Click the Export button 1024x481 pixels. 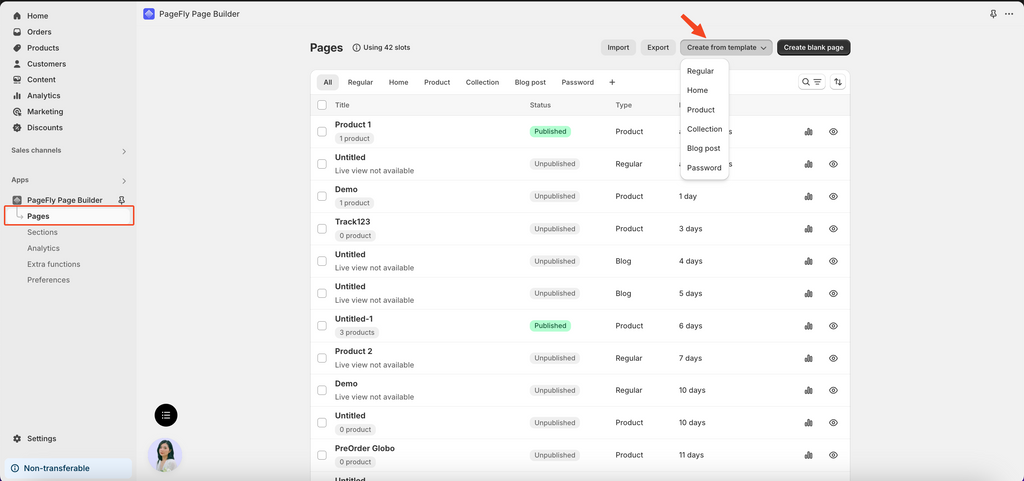(x=658, y=48)
